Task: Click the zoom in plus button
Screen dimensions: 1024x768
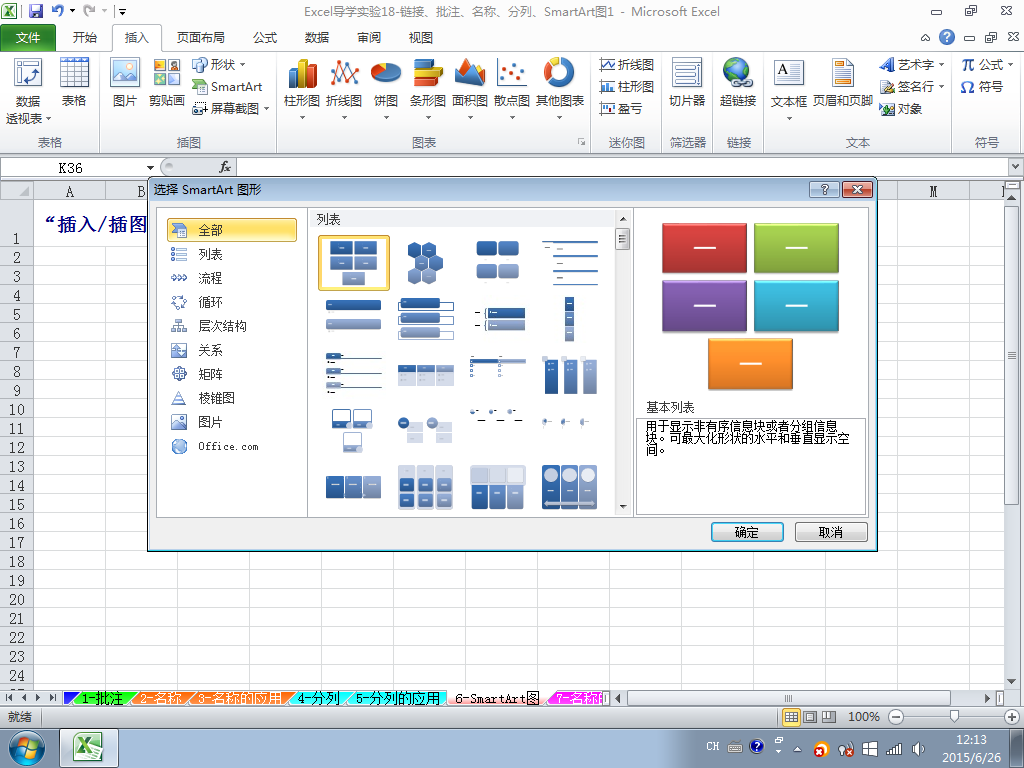Action: point(1012,717)
